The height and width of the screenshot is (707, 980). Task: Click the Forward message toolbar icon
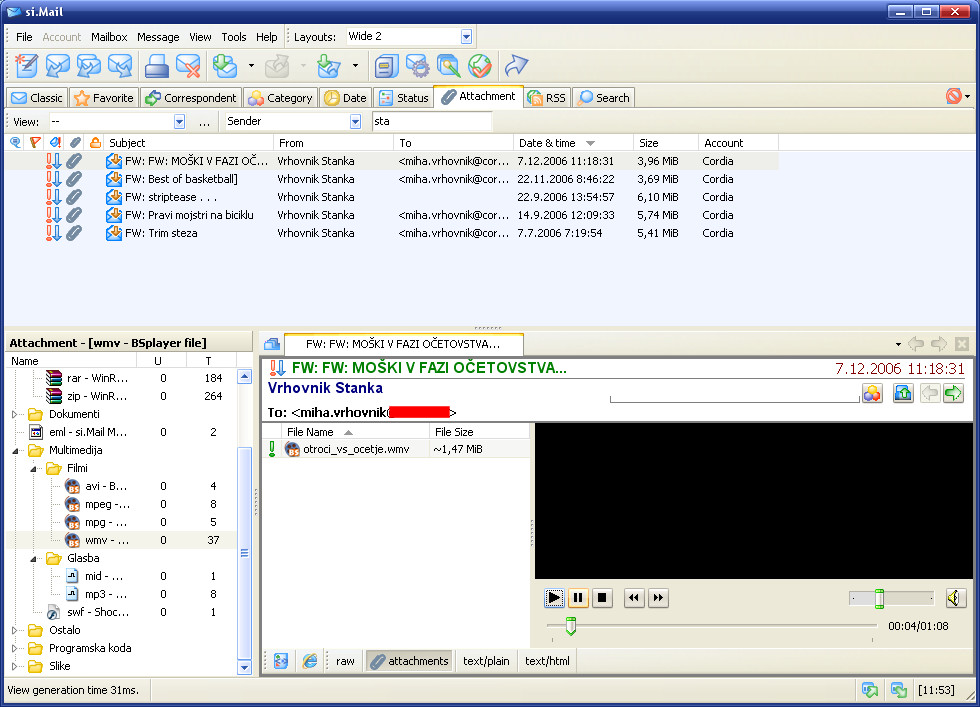pyautogui.click(x=120, y=66)
